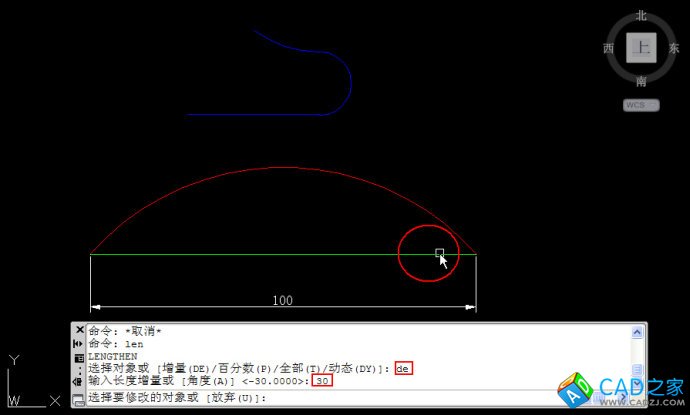Viewport: 690px width, 415px height.
Task: Select 东 (east) on the ViewCube compass
Action: click(x=673, y=48)
